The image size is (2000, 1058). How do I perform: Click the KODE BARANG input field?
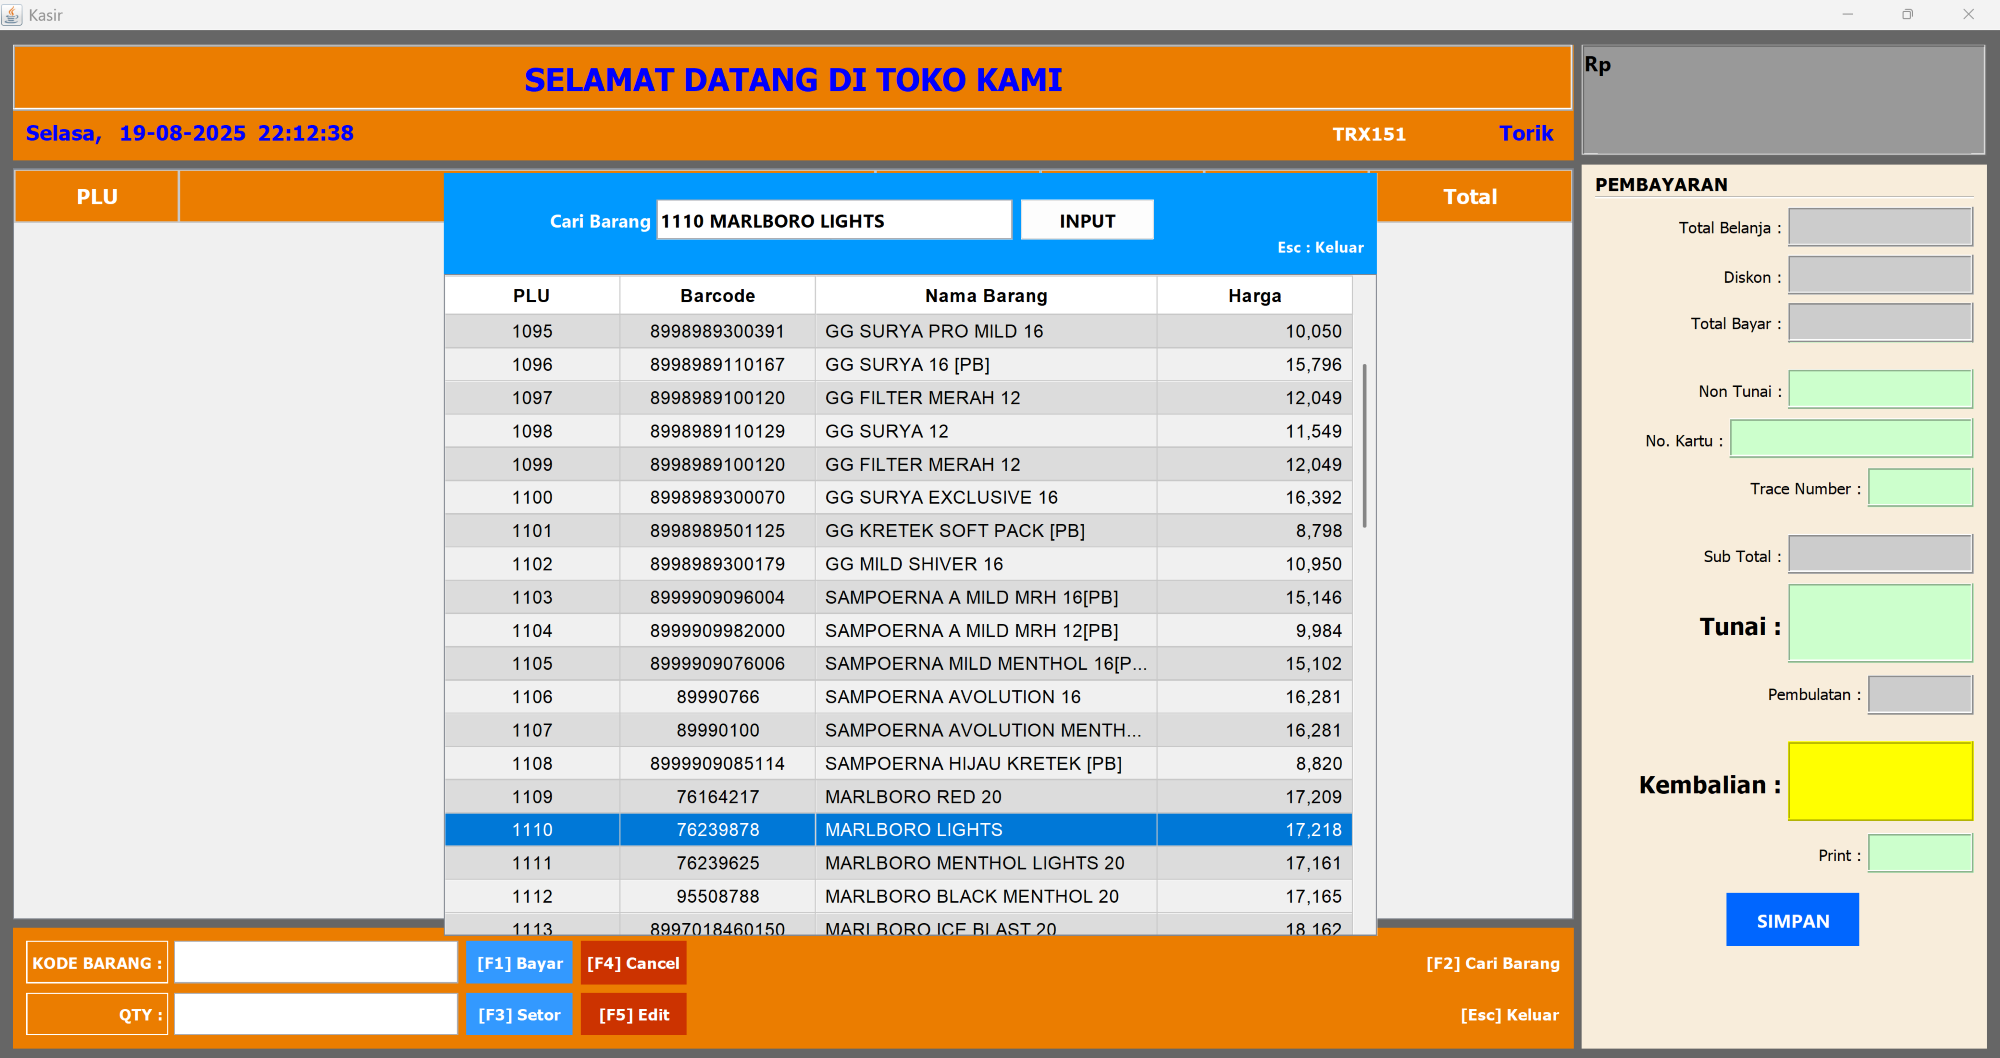point(316,962)
